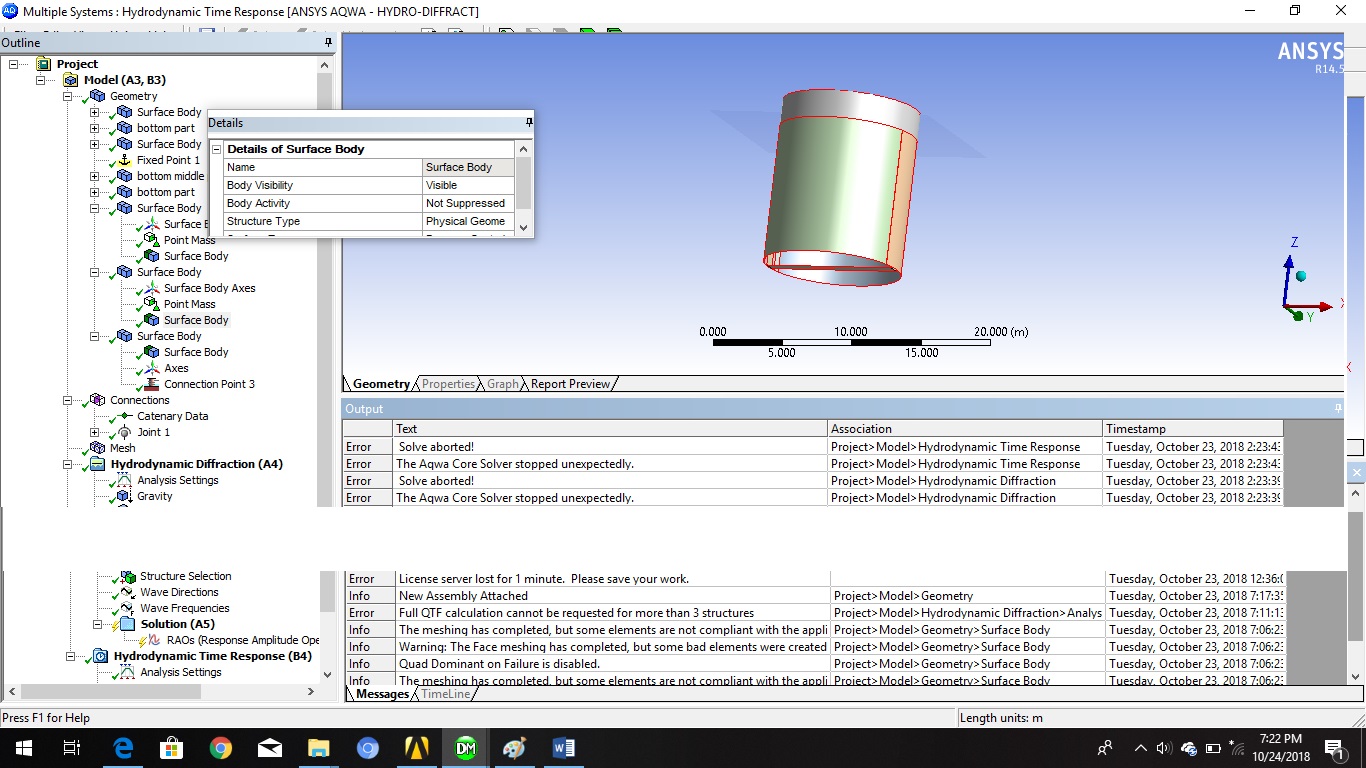Click the Association column header
Image resolution: width=1366 pixels, height=768 pixels.
pos(965,429)
